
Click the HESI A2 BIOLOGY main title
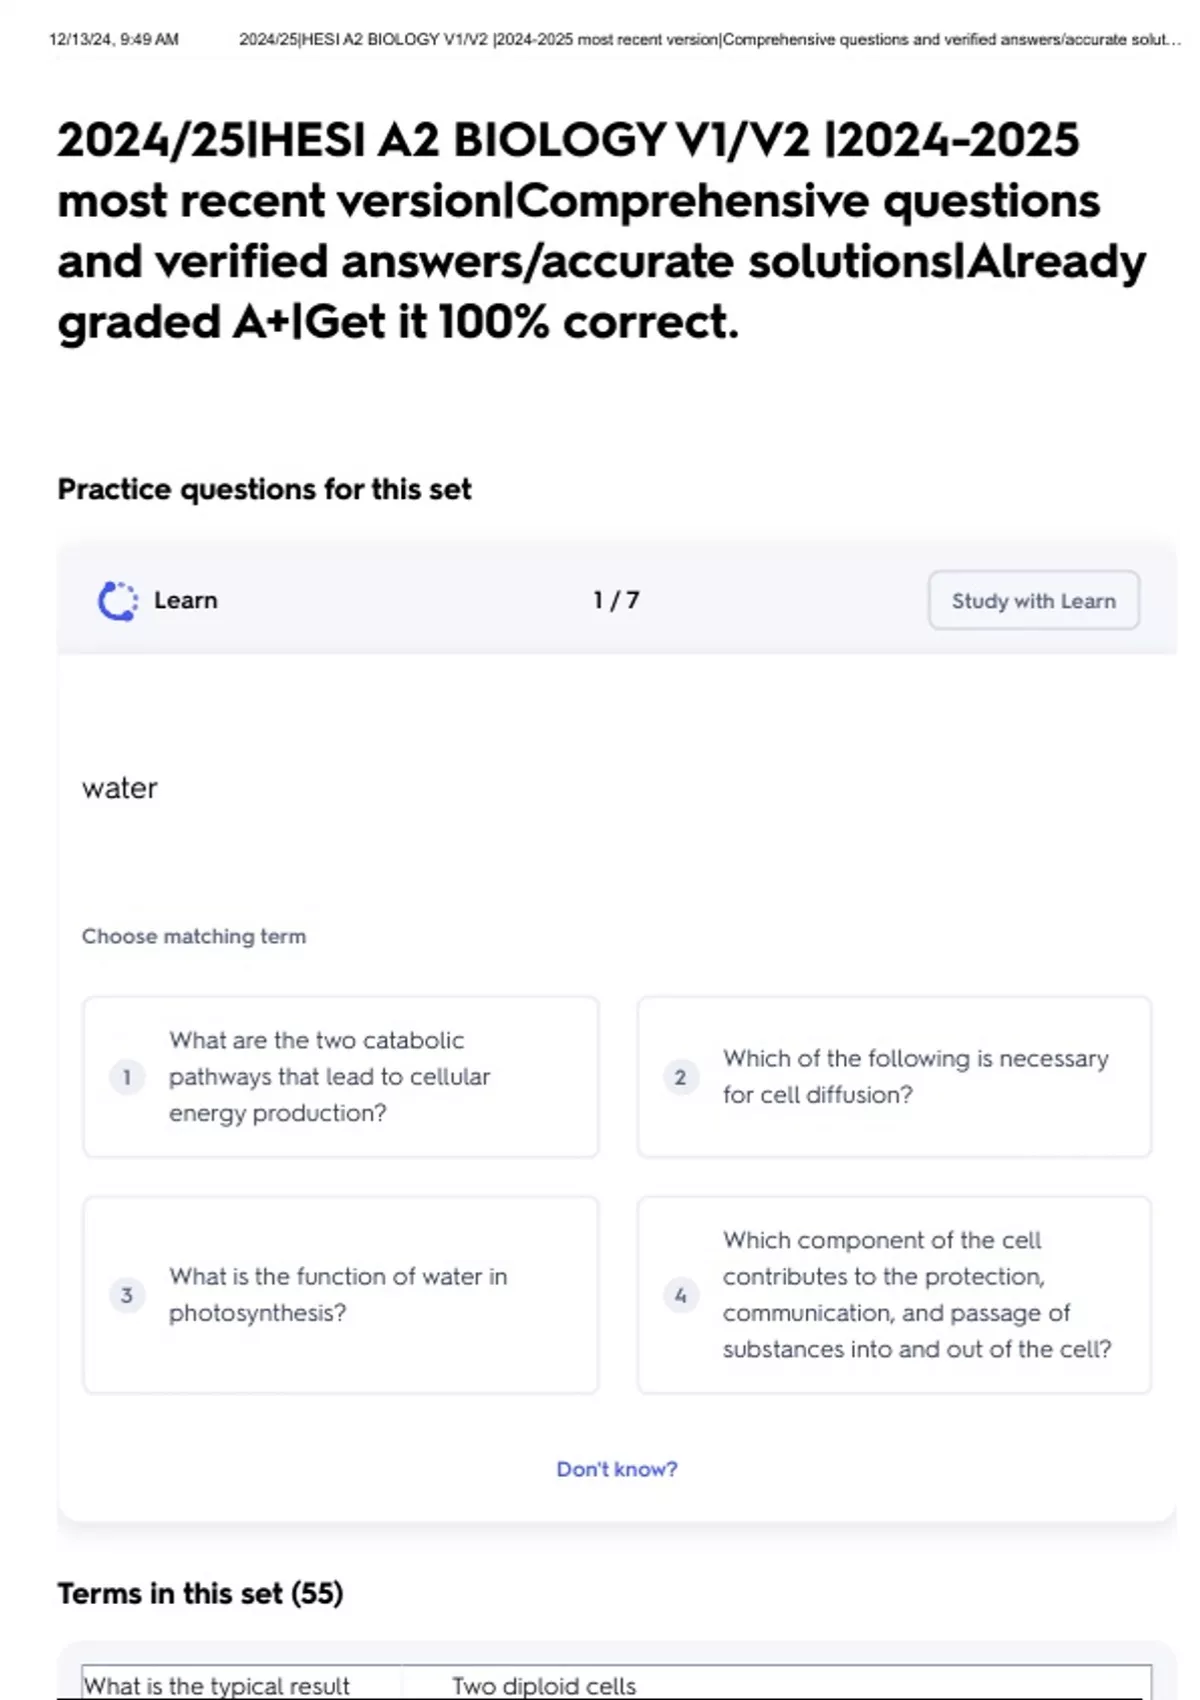pos(600,230)
